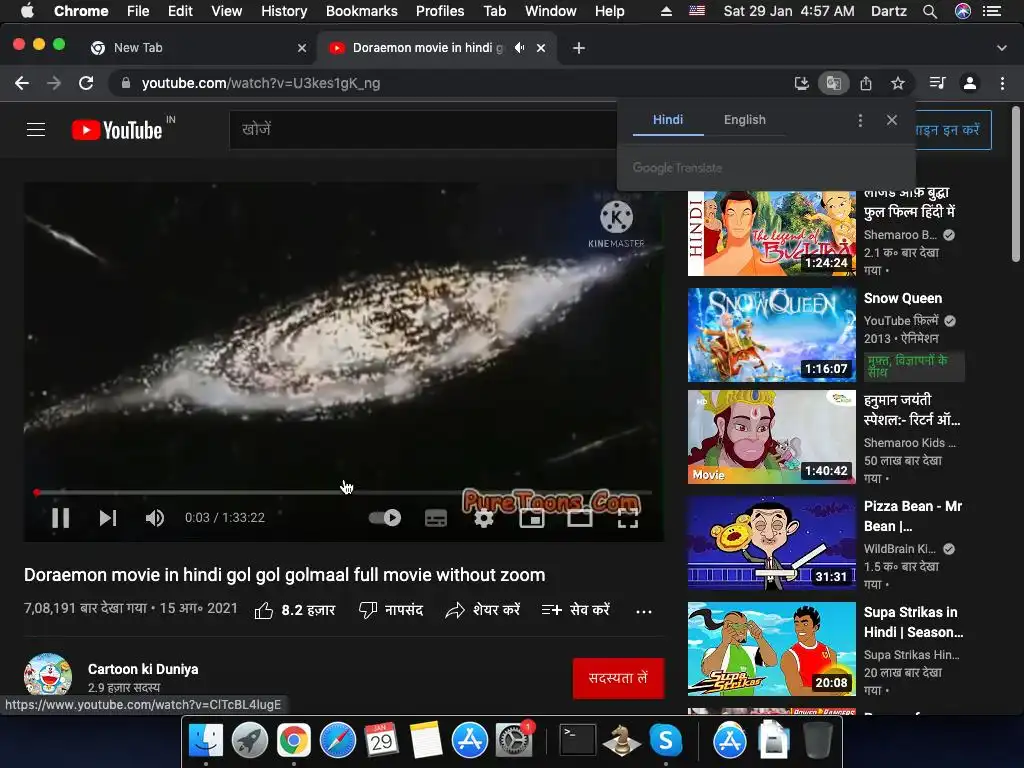Image resolution: width=1024 pixels, height=768 pixels.
Task: Open the Hanuman Jayanti special video title
Action: tap(912, 409)
